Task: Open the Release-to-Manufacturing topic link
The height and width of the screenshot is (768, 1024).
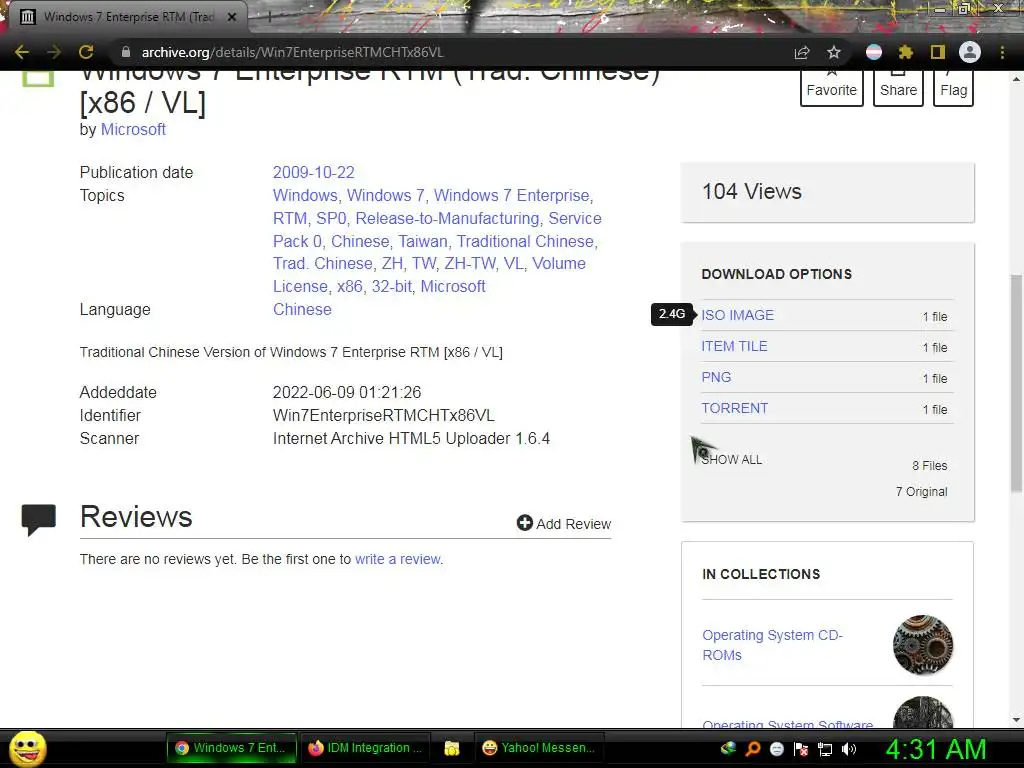Action: click(447, 218)
